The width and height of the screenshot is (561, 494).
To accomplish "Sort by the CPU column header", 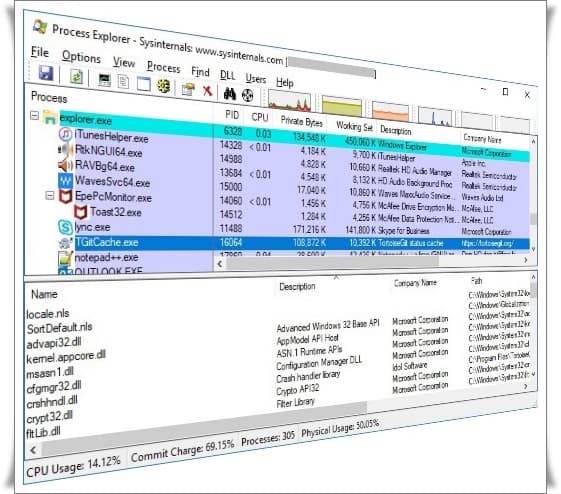I will 259,117.
